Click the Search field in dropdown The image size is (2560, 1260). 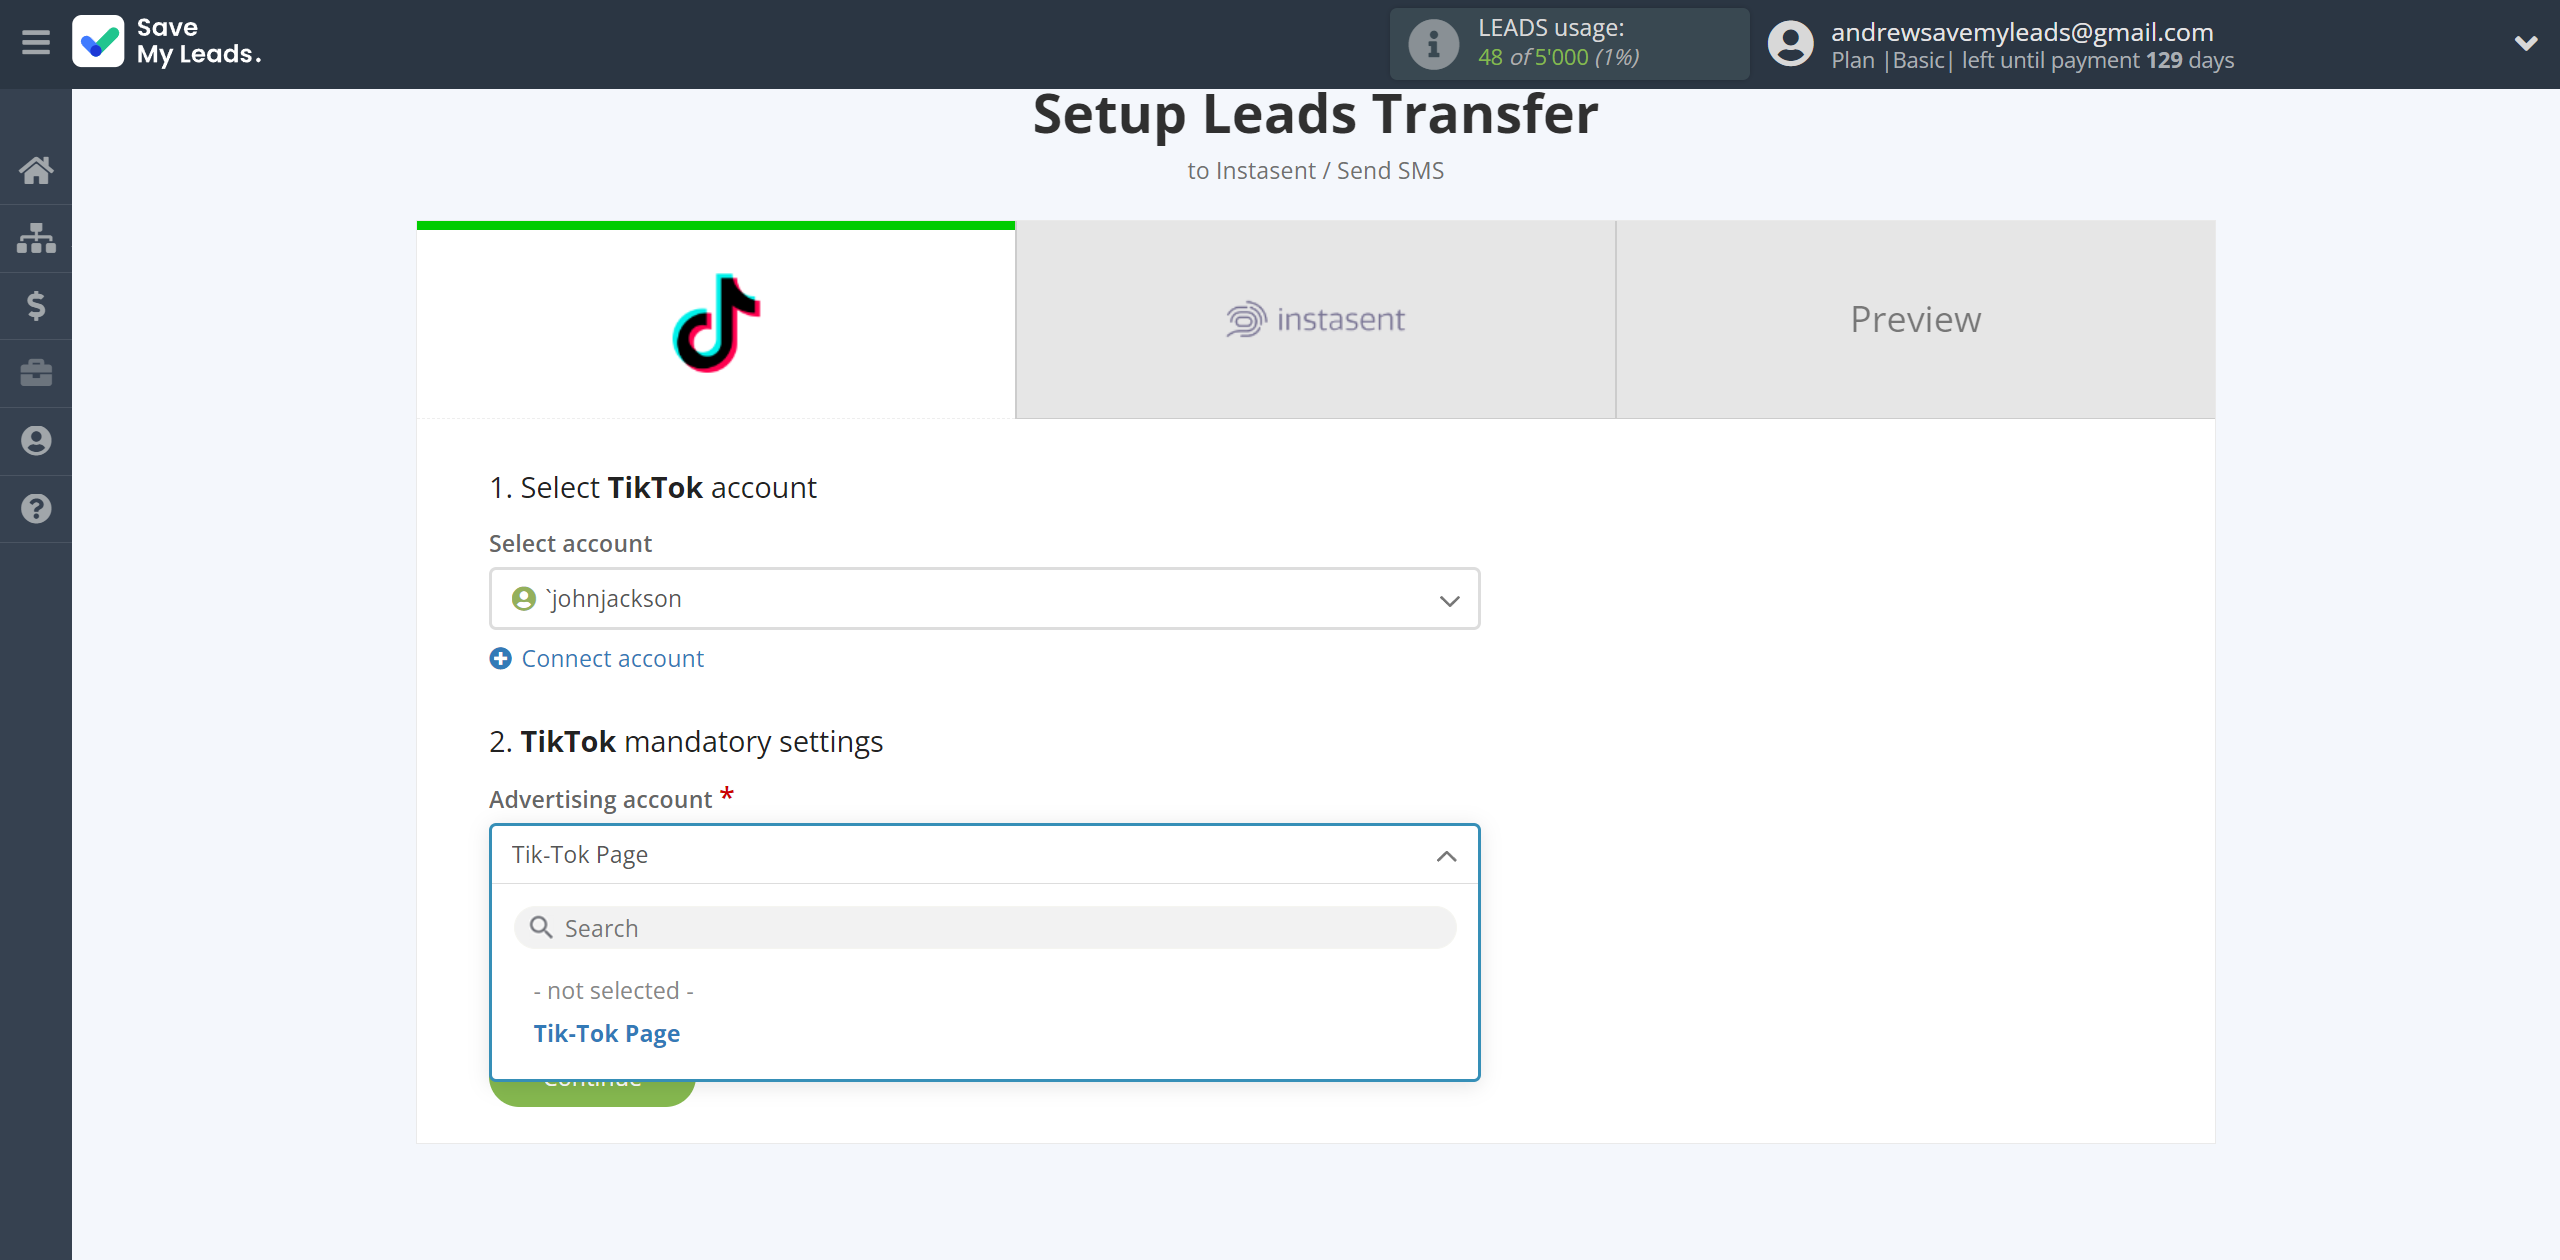(984, 927)
